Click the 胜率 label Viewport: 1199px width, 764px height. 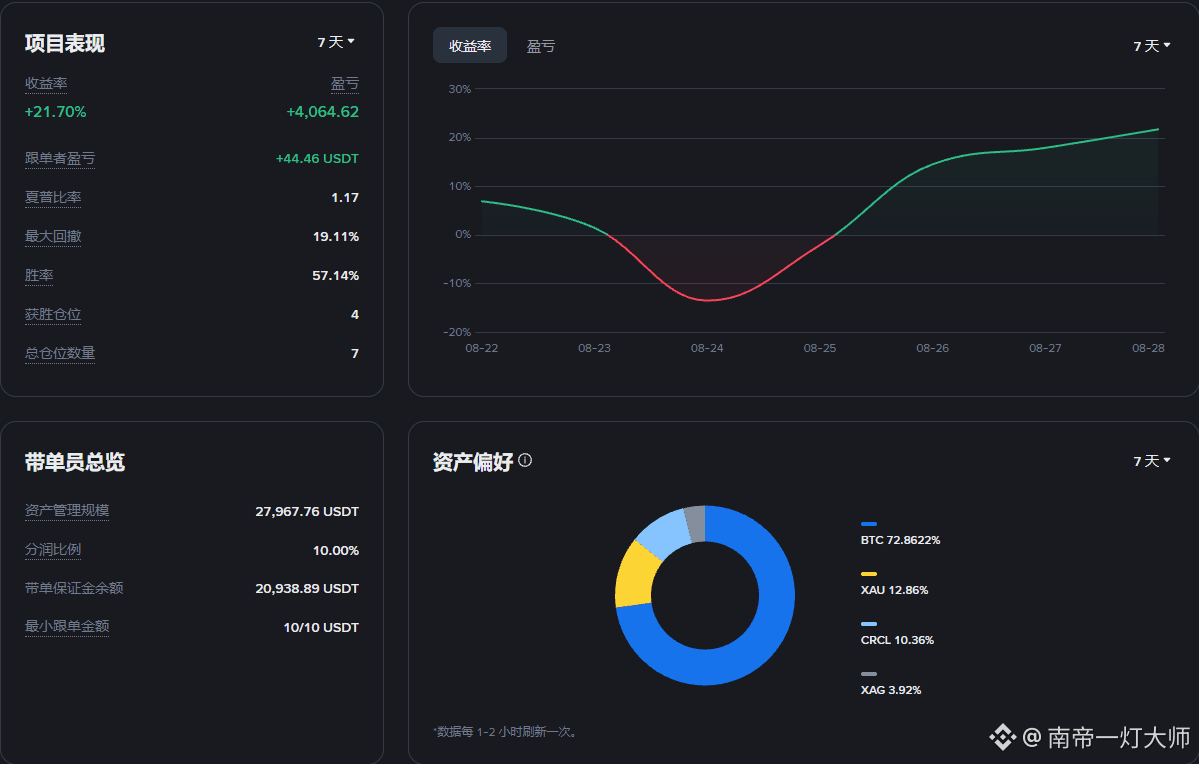tap(39, 275)
